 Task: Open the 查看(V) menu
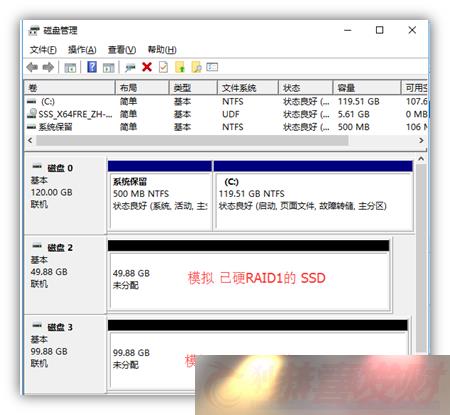click(122, 50)
